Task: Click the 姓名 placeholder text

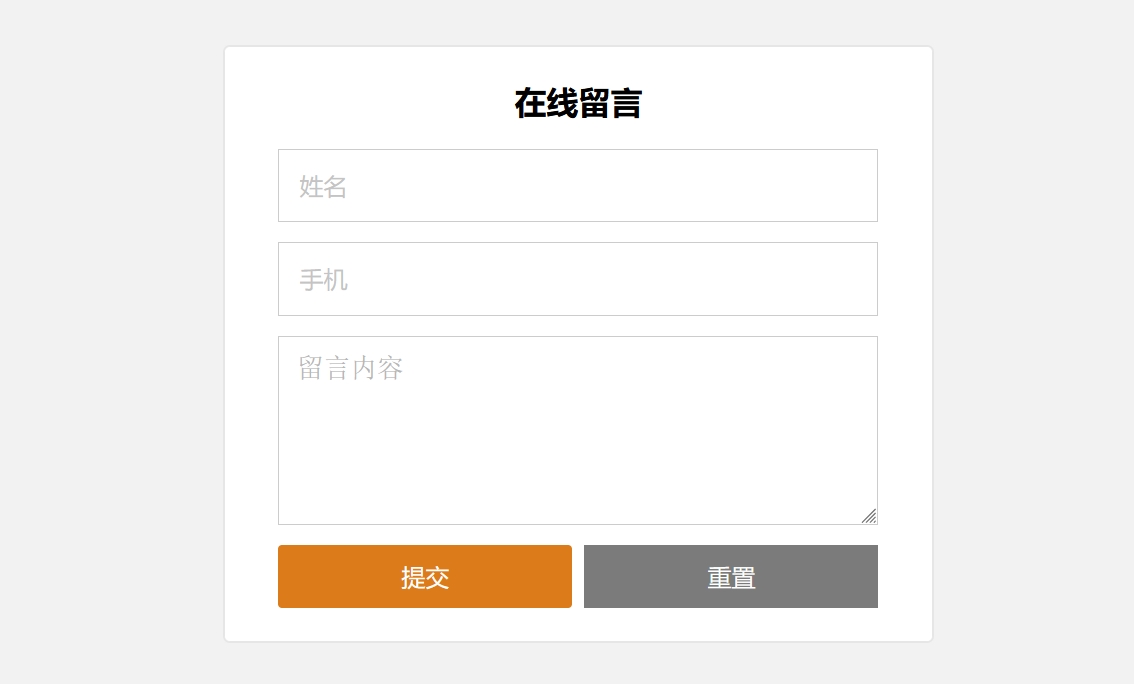Action: click(x=323, y=187)
